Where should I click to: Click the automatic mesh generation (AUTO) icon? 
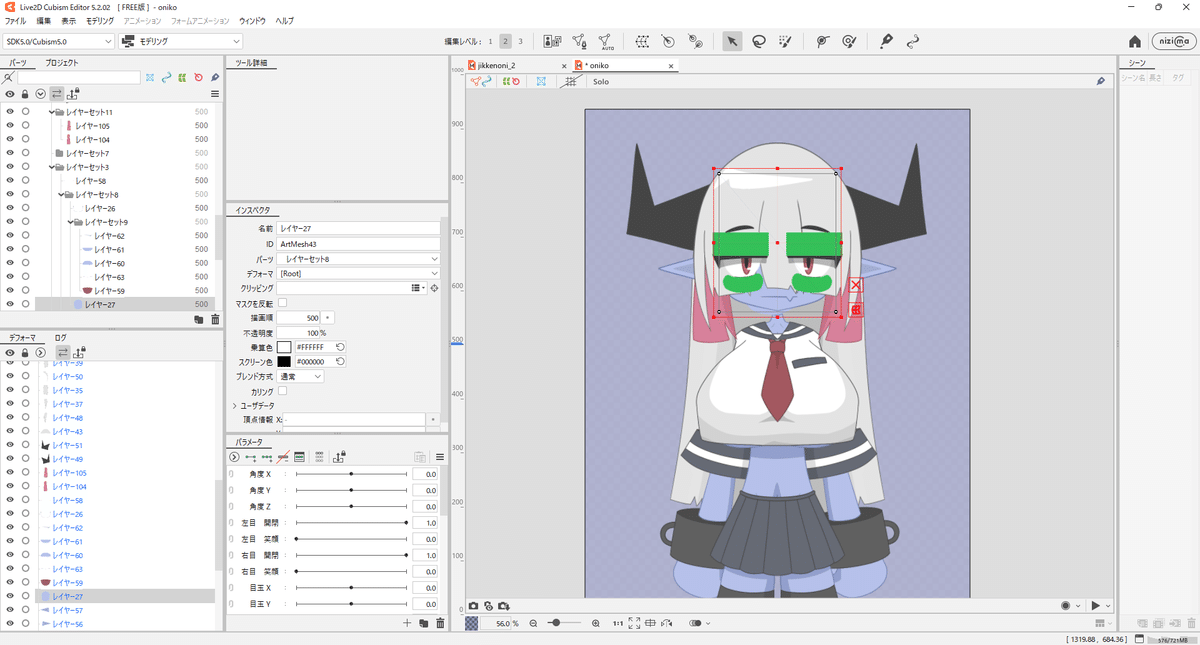tap(605, 41)
